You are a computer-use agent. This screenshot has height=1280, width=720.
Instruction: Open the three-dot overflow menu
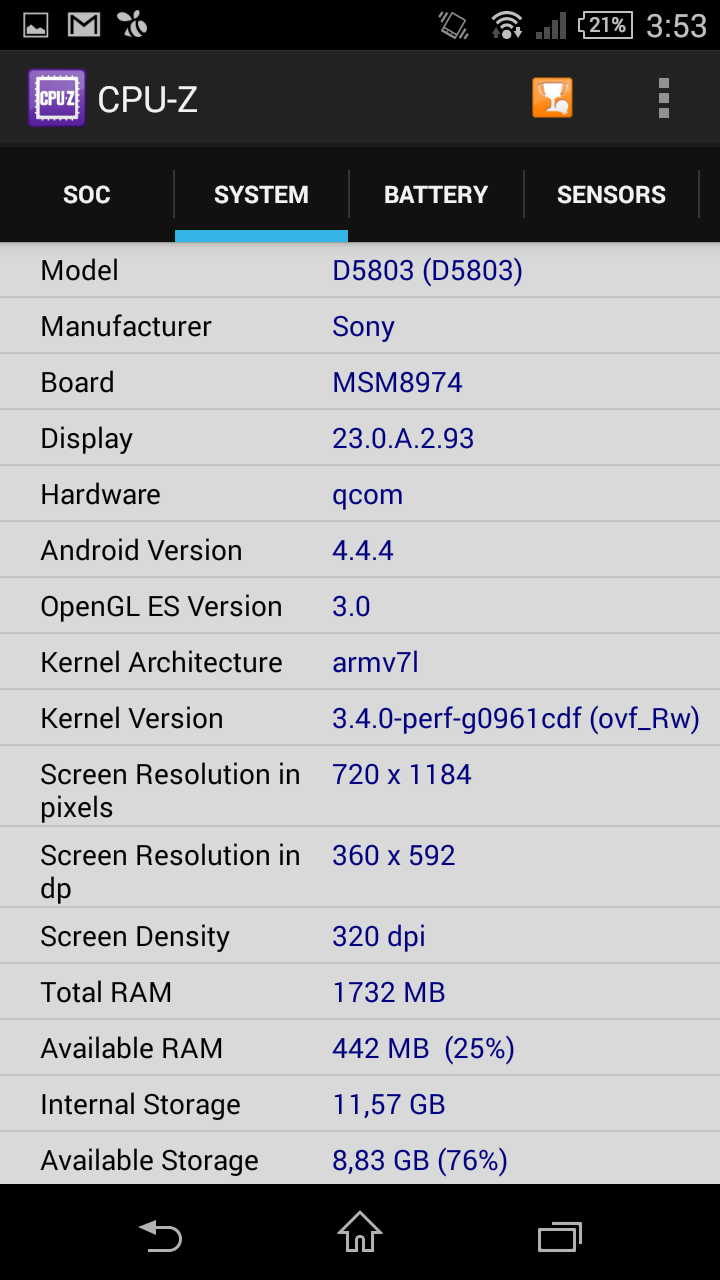point(664,98)
